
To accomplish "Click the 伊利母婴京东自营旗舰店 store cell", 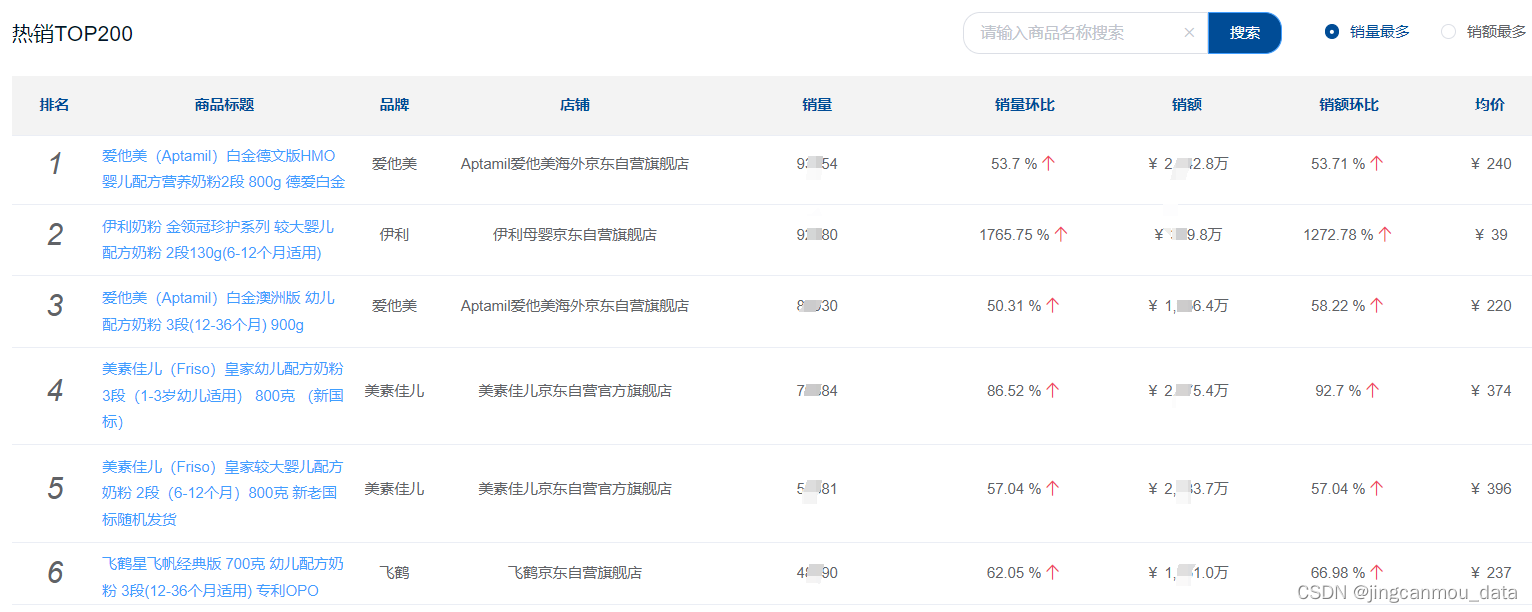I will (x=575, y=235).
